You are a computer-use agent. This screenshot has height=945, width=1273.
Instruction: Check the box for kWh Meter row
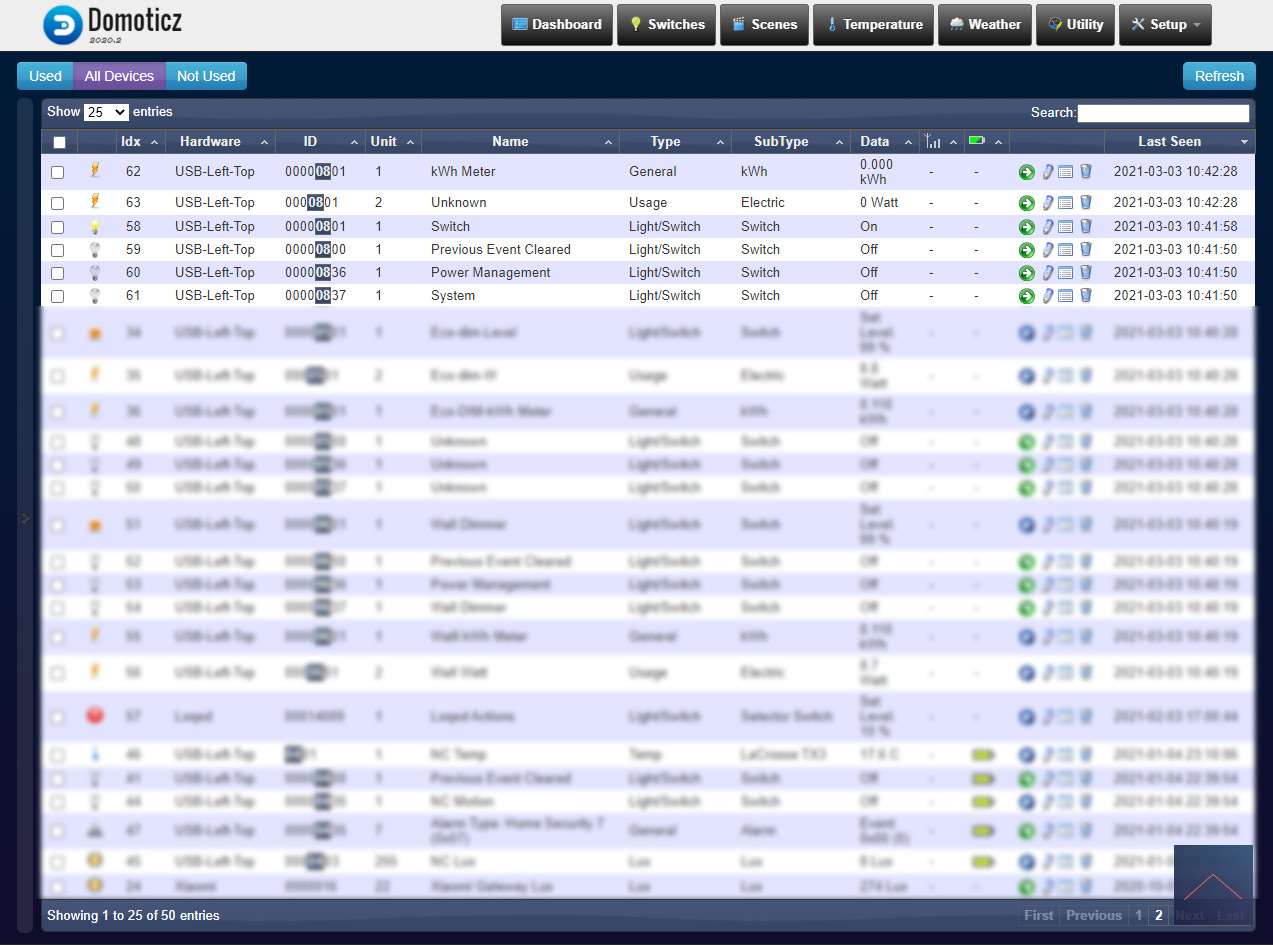[58, 172]
